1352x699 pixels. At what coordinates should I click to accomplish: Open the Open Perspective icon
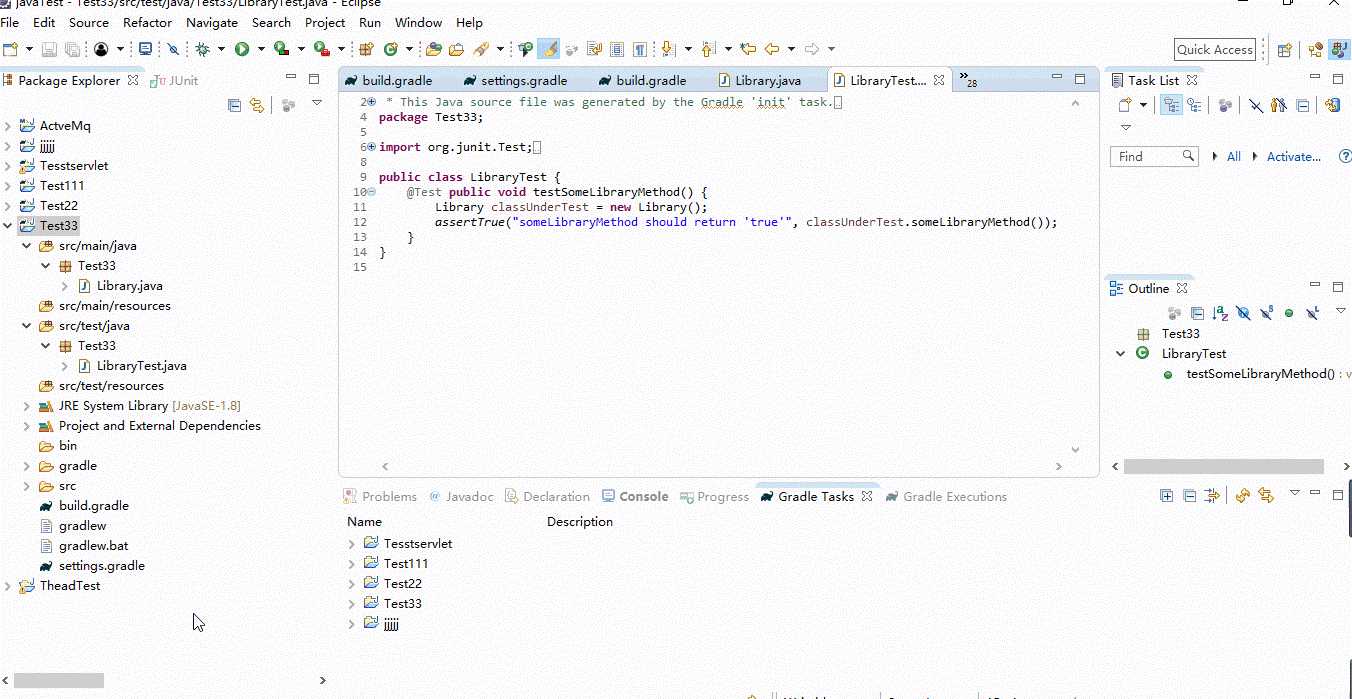pyautogui.click(x=1284, y=50)
